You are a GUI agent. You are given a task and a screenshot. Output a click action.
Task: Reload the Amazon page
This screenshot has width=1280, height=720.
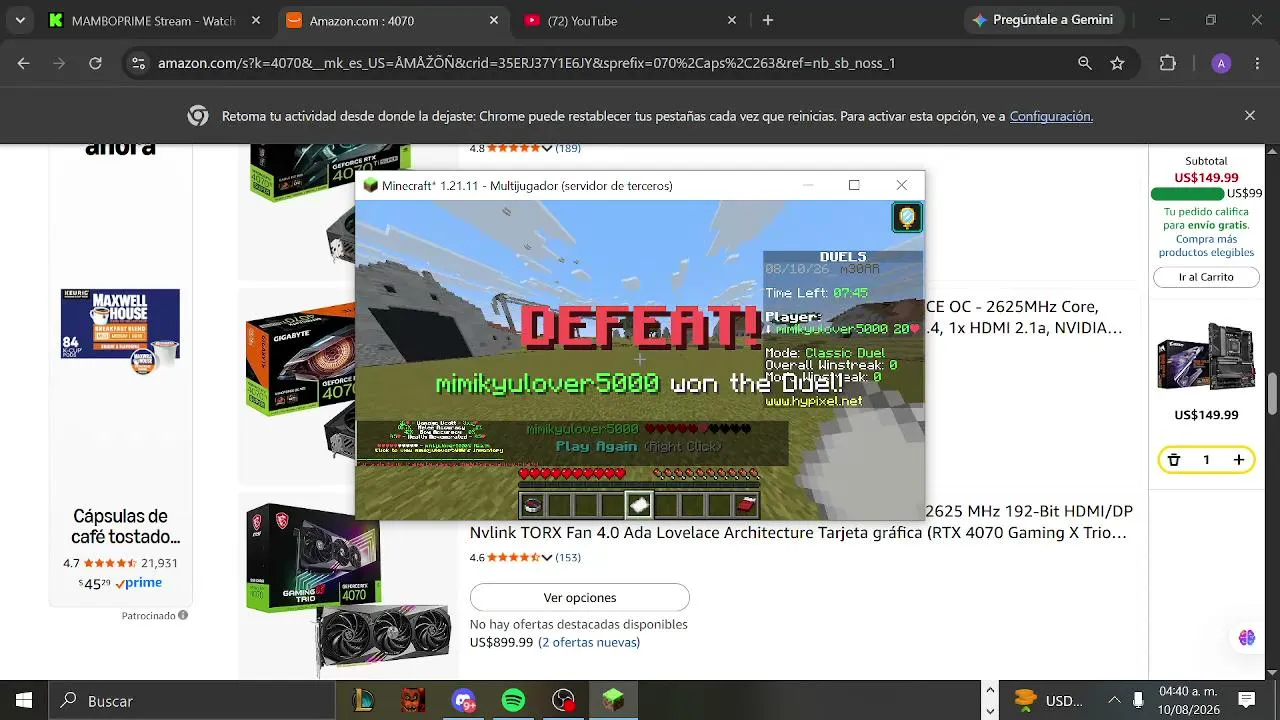[x=95, y=63]
